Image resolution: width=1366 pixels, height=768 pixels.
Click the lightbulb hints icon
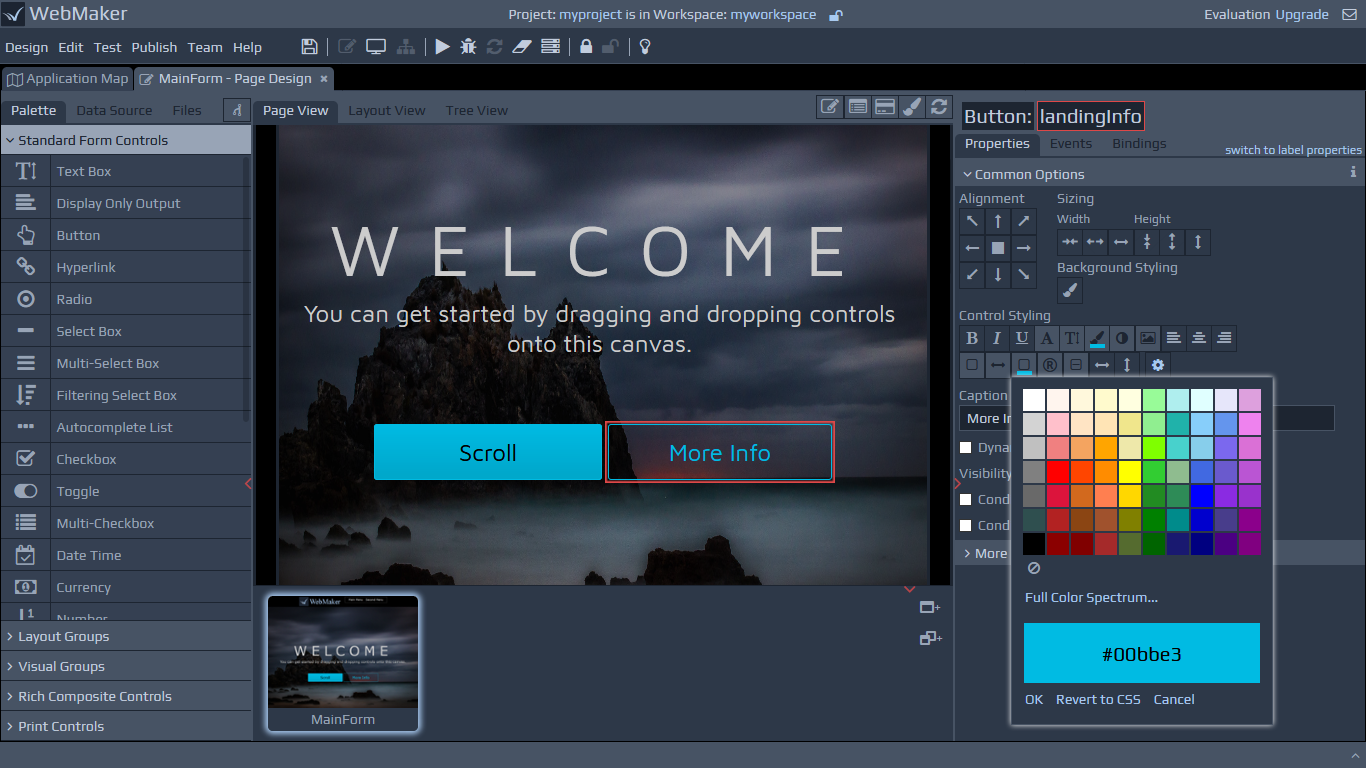(x=646, y=47)
